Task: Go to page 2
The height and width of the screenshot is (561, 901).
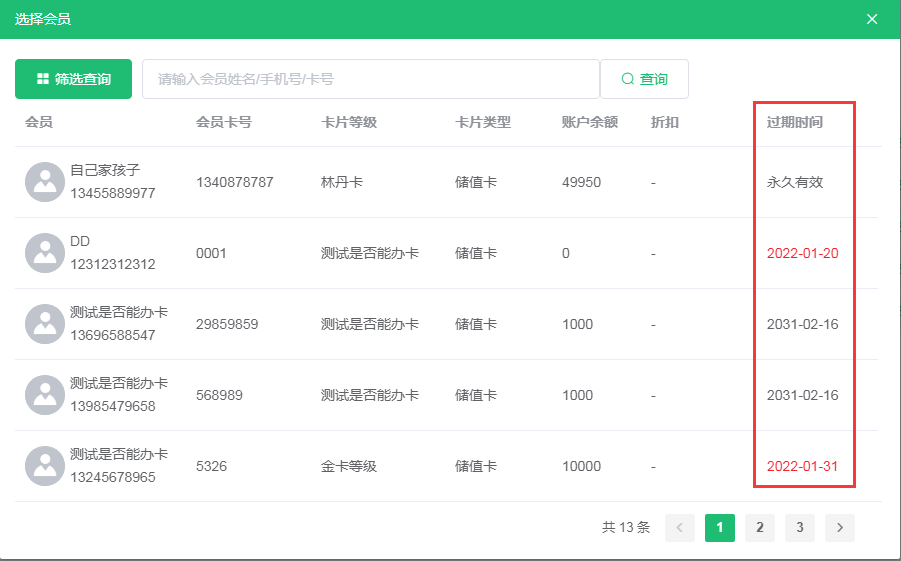Action: (x=760, y=527)
